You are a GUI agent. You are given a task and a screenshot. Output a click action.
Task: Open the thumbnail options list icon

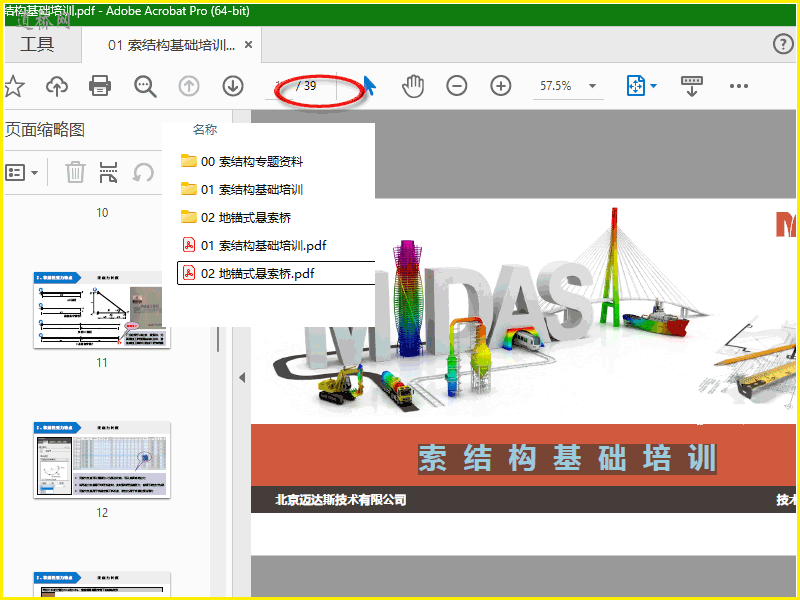(15, 172)
